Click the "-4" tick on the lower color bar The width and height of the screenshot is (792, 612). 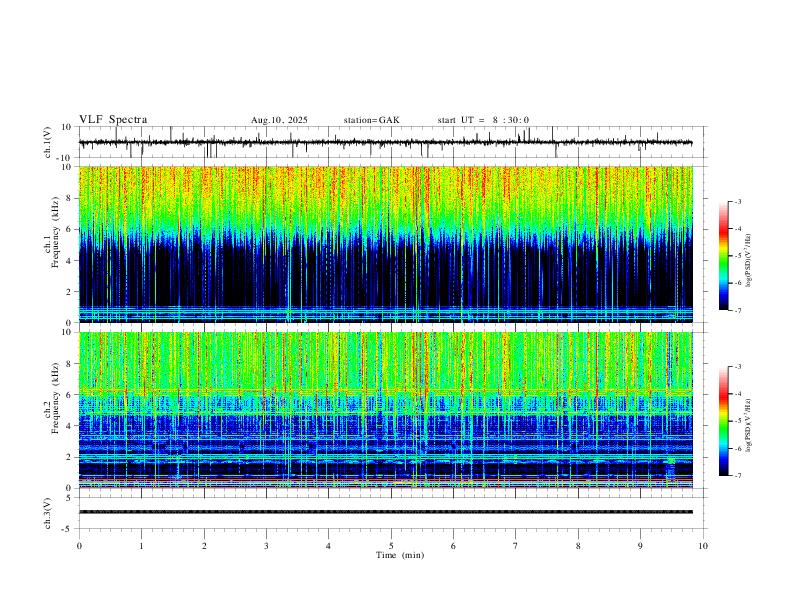737,394
